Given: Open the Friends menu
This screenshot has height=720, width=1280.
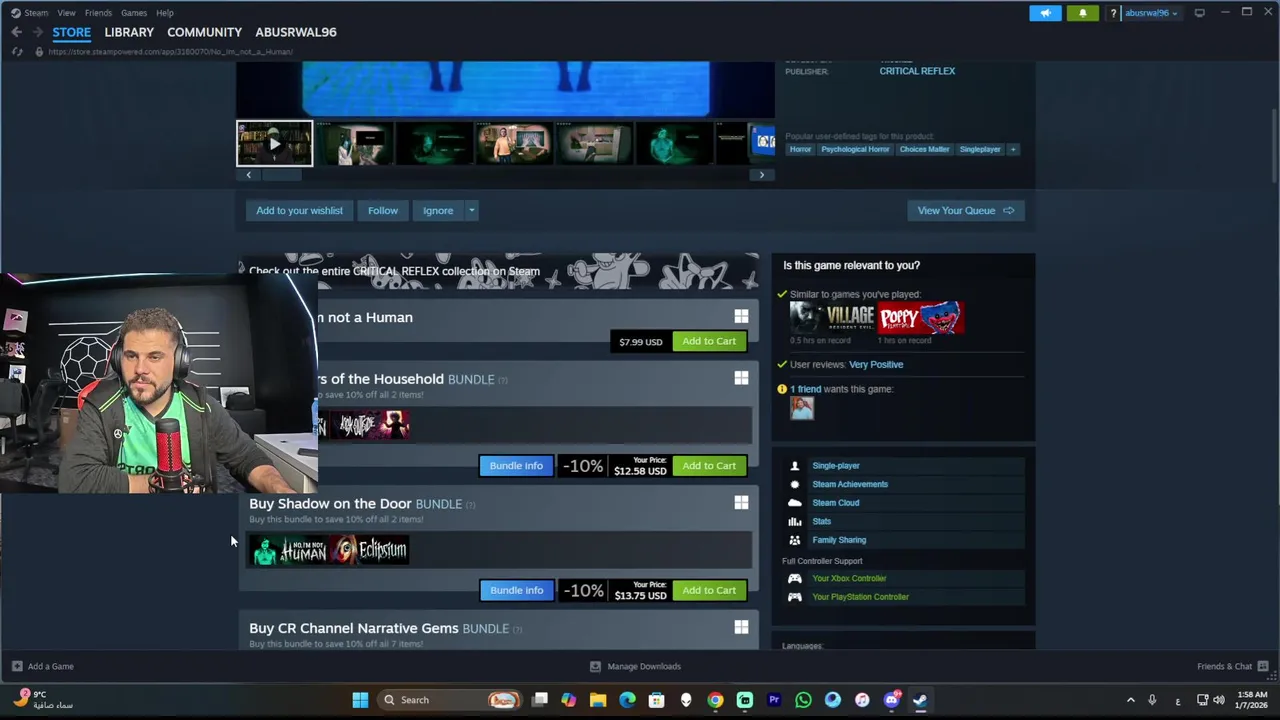Looking at the screenshot, I should (x=98, y=13).
